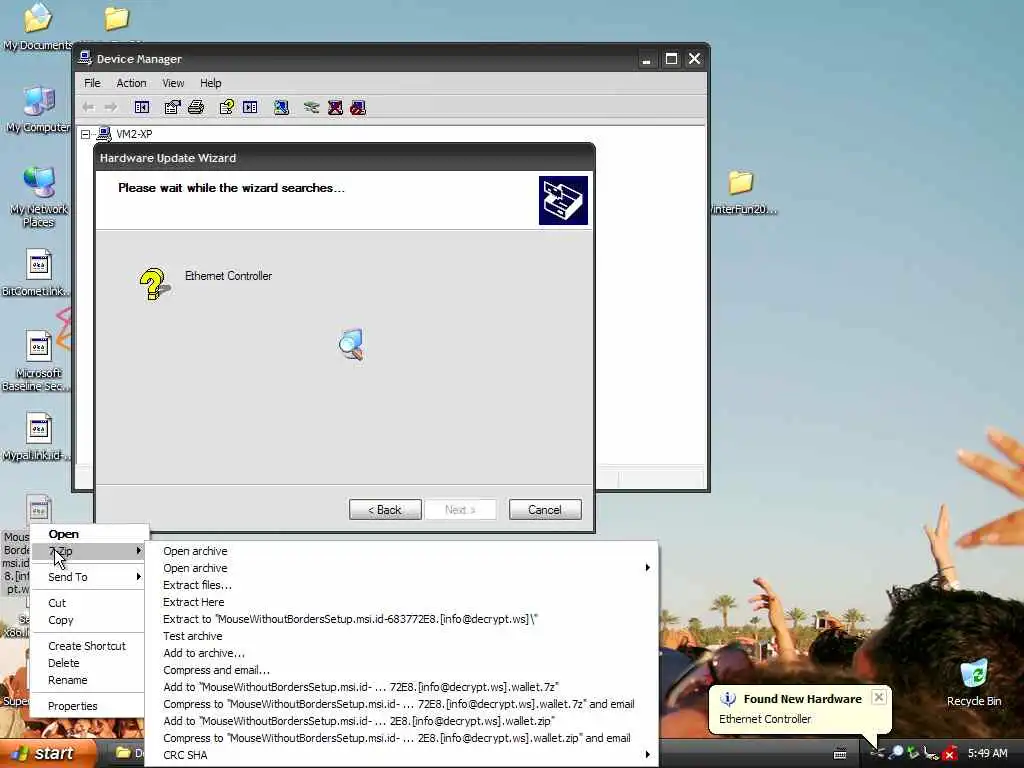Expand the 7-Zip submenu arrow
The width and height of the screenshot is (1024, 768).
coord(138,551)
